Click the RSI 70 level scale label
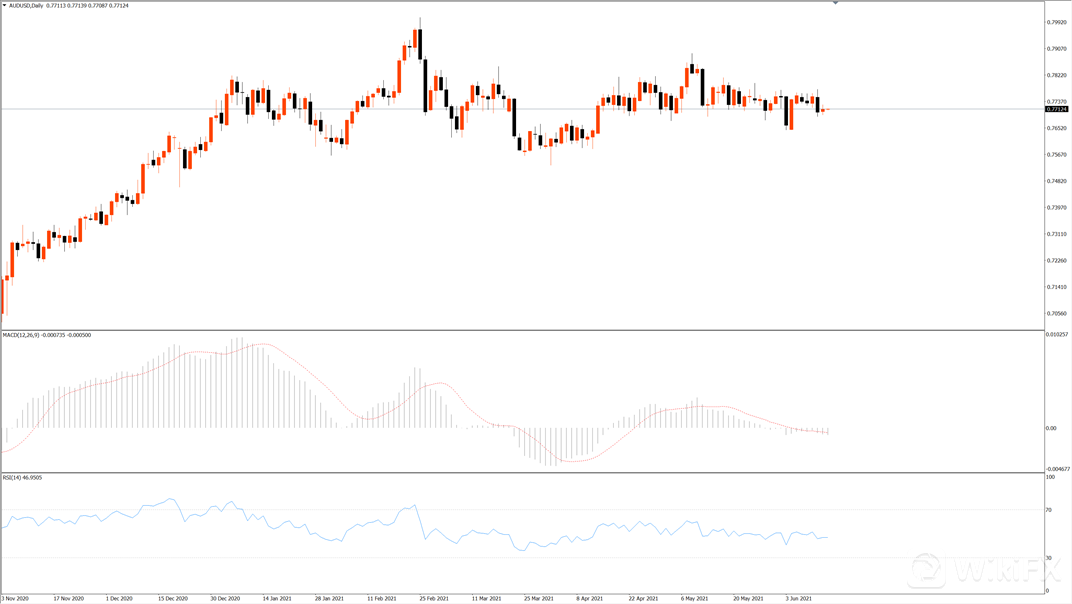This screenshot has width=1072, height=604. click(1049, 510)
